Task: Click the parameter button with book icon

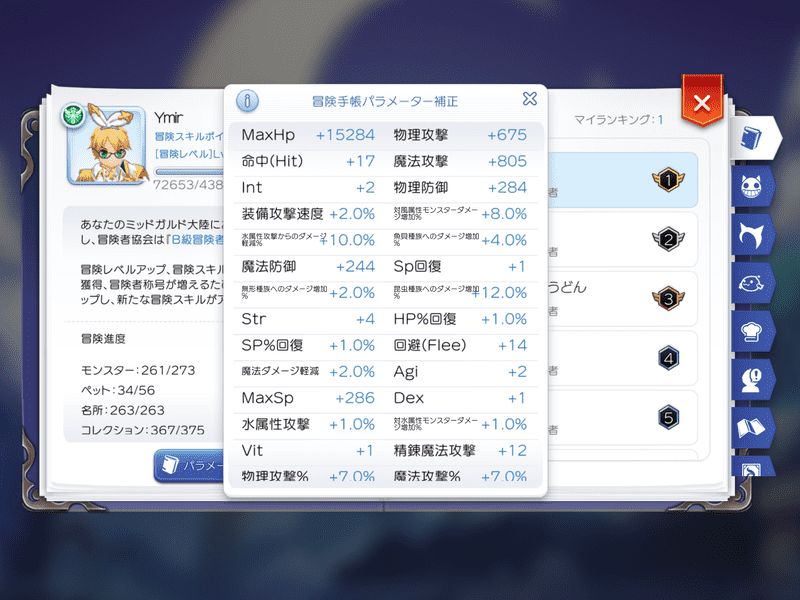Action: (189, 465)
